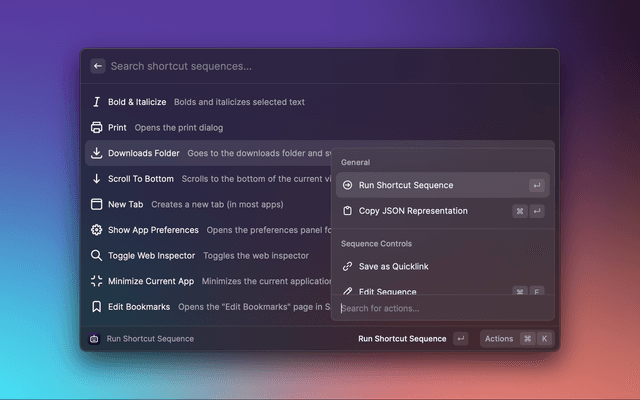Click the Downloads Folder download icon
Image resolution: width=640 pixels, height=400 pixels.
tap(96, 153)
